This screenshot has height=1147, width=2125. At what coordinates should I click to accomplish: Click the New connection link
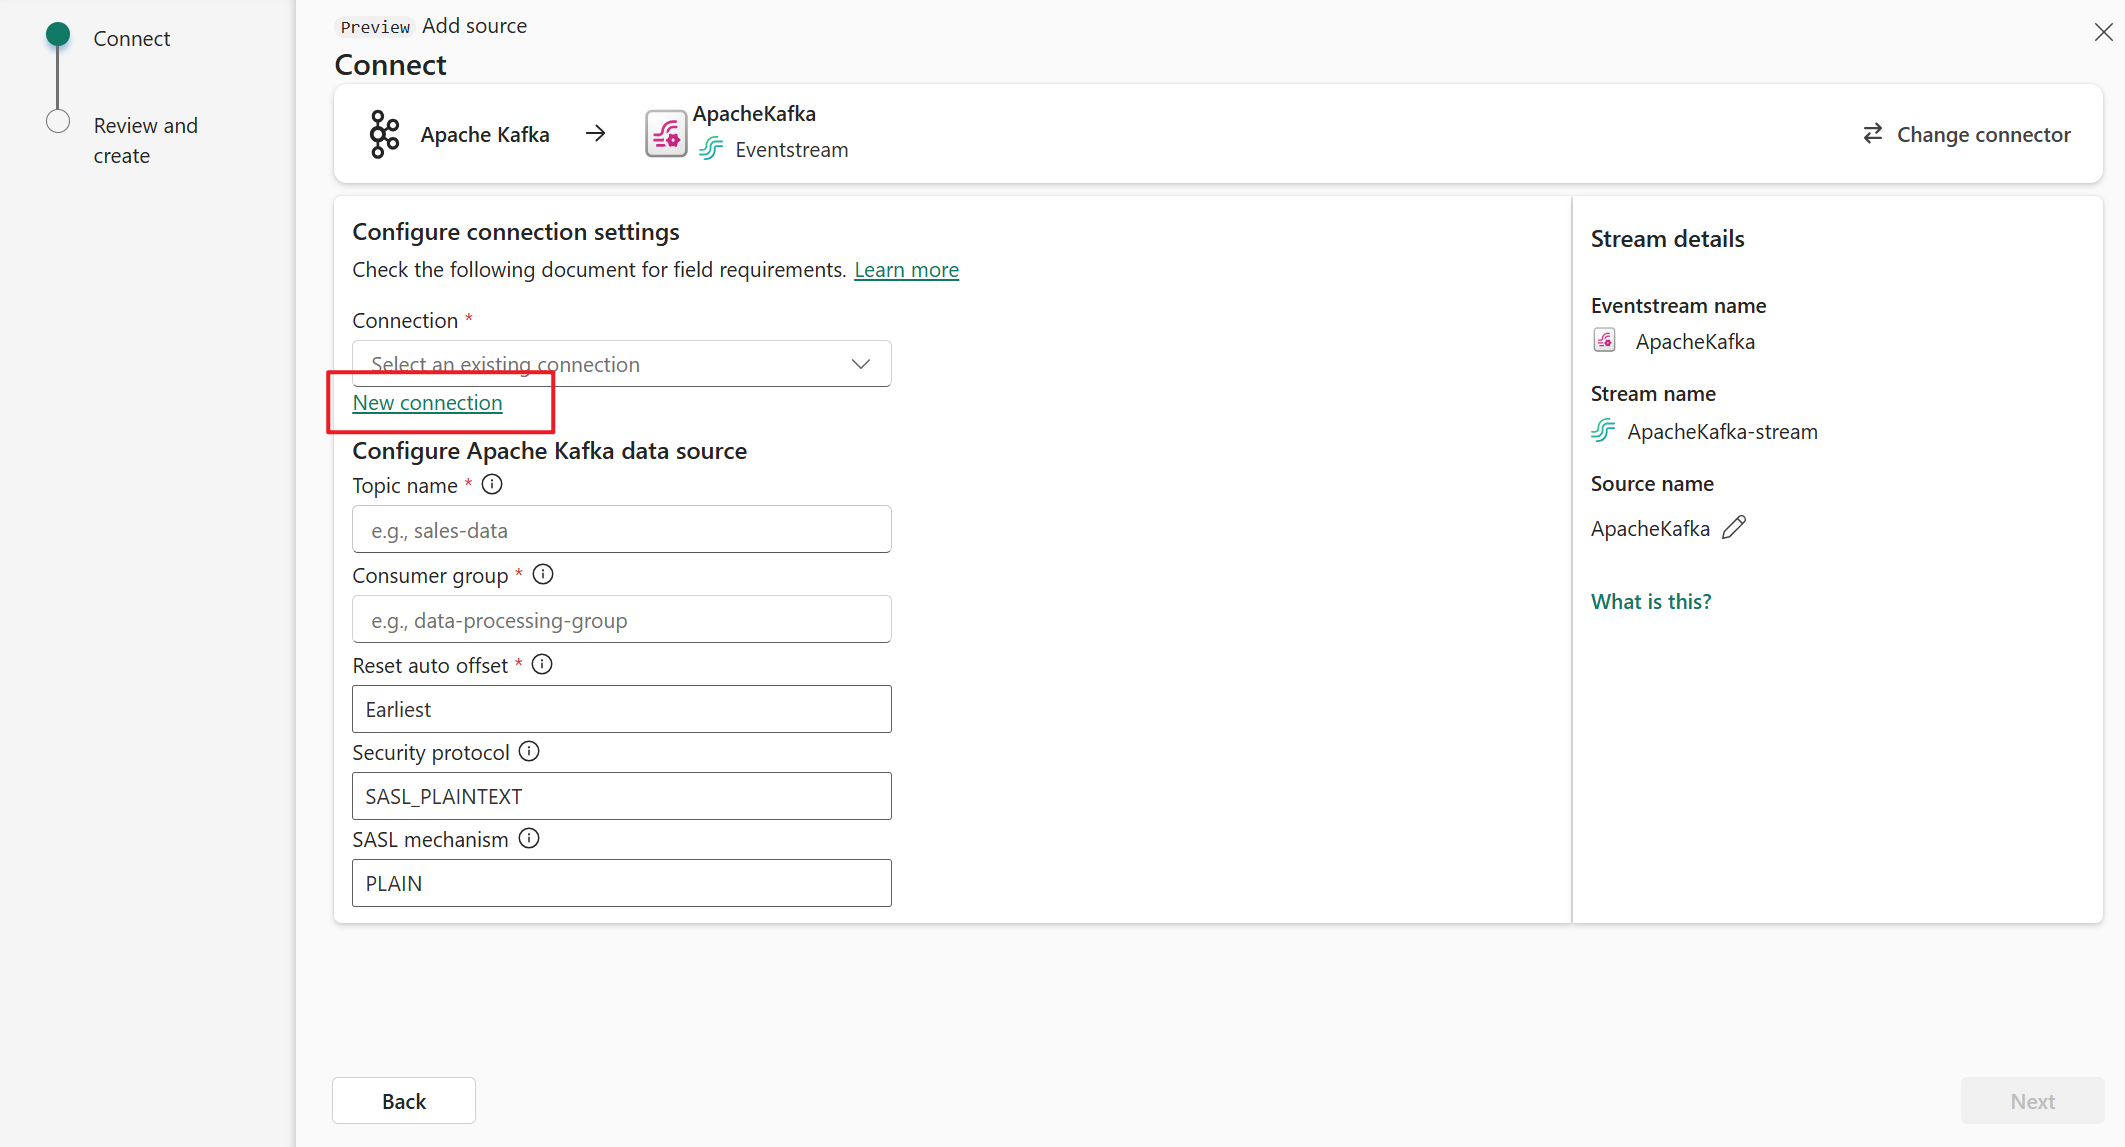(x=428, y=403)
